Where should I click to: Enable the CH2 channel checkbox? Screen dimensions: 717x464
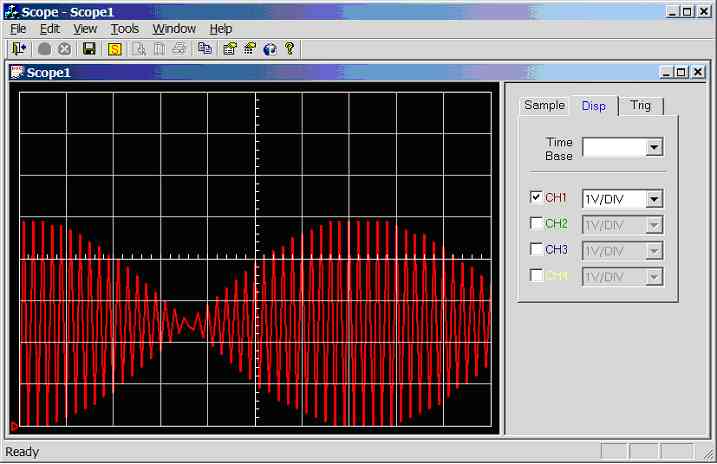point(536,223)
